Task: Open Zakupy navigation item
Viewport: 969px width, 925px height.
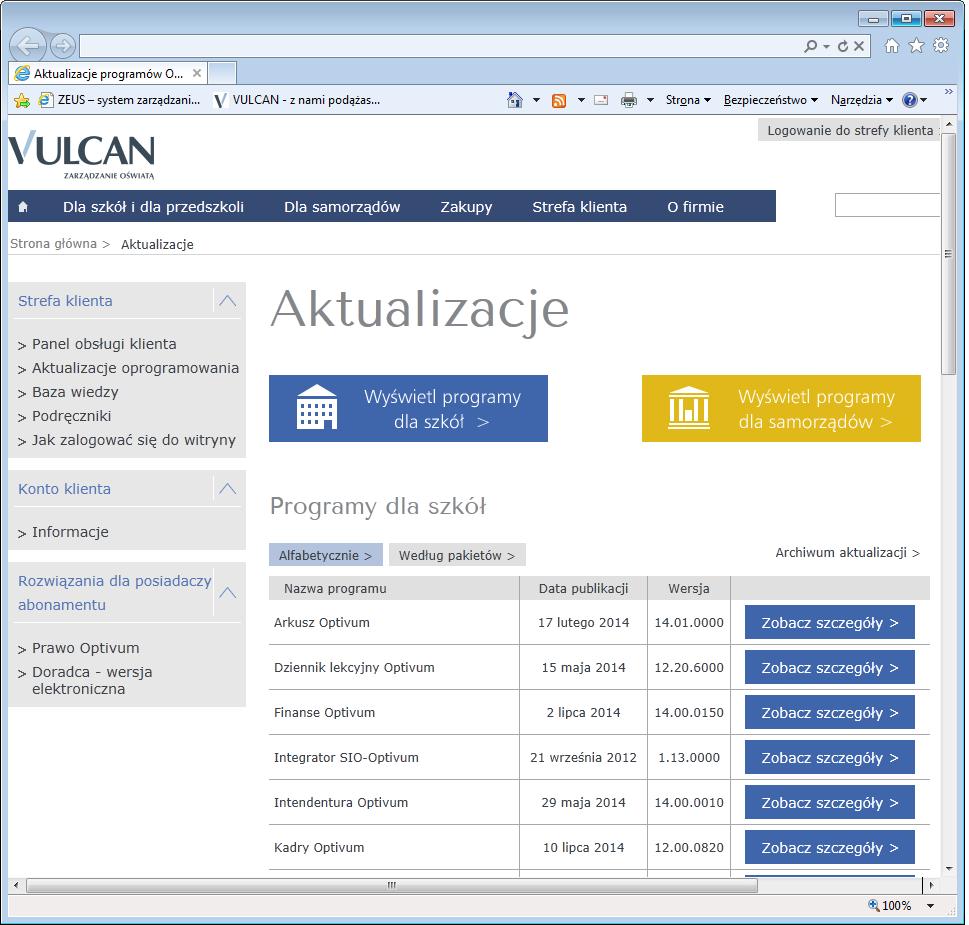Action: [x=466, y=207]
